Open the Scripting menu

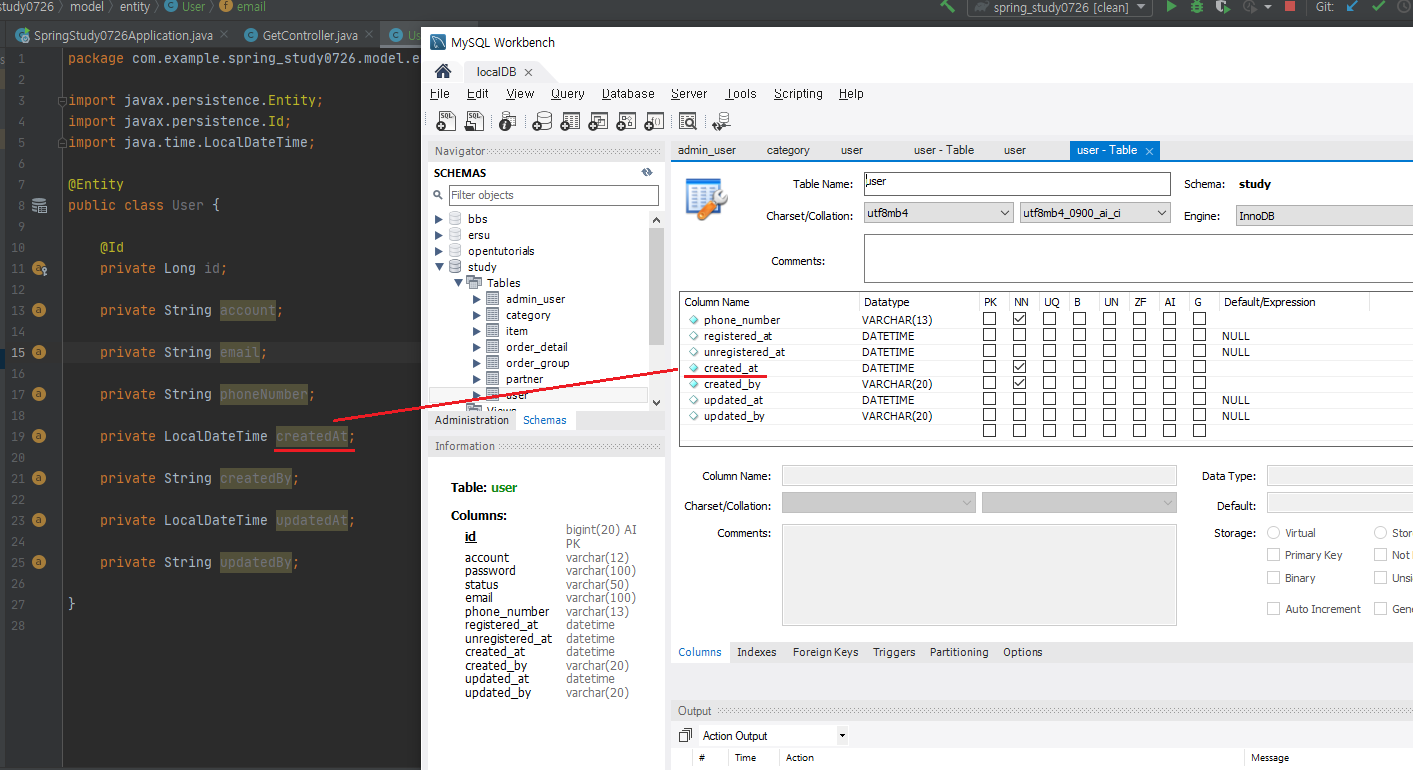pyautogui.click(x=798, y=94)
